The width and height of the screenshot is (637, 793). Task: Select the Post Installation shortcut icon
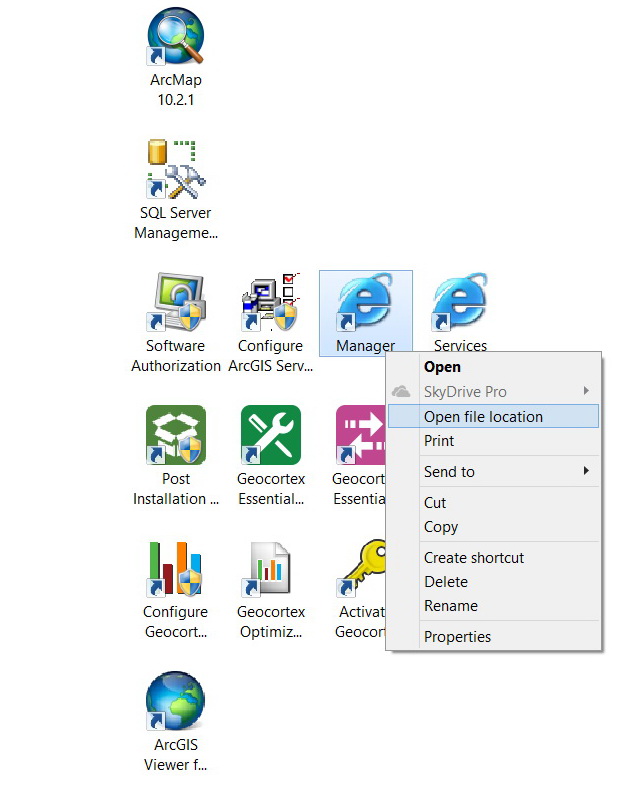(175, 435)
